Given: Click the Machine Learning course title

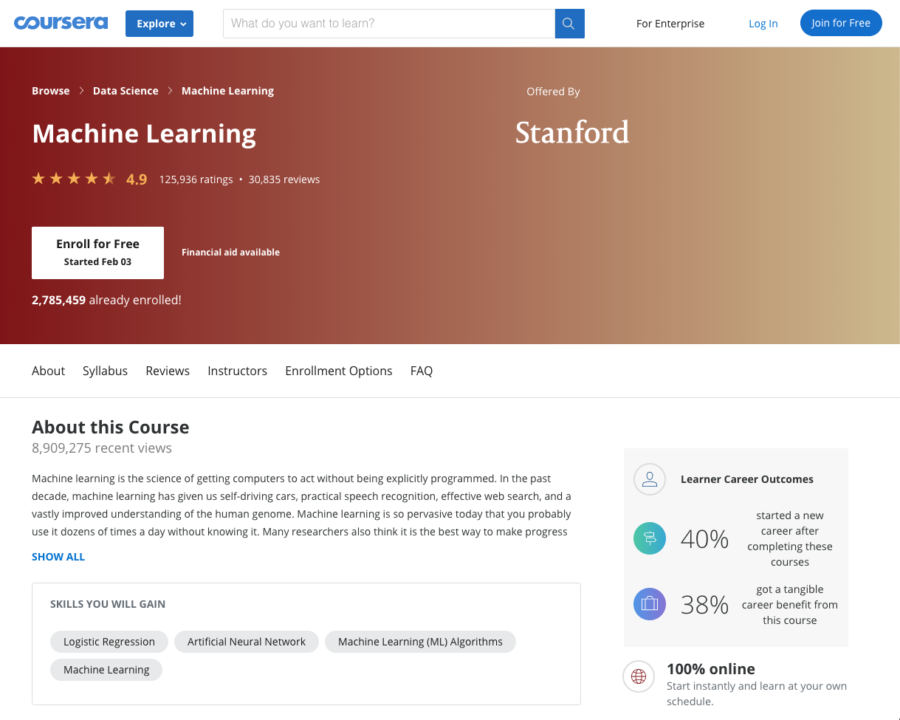Looking at the screenshot, I should [144, 133].
